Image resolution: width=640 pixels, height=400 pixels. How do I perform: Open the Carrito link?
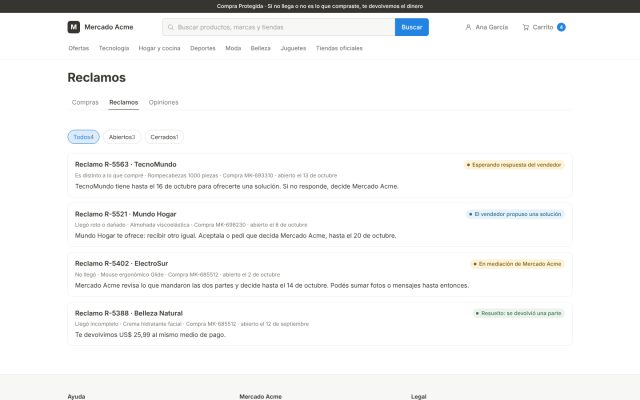(x=544, y=27)
